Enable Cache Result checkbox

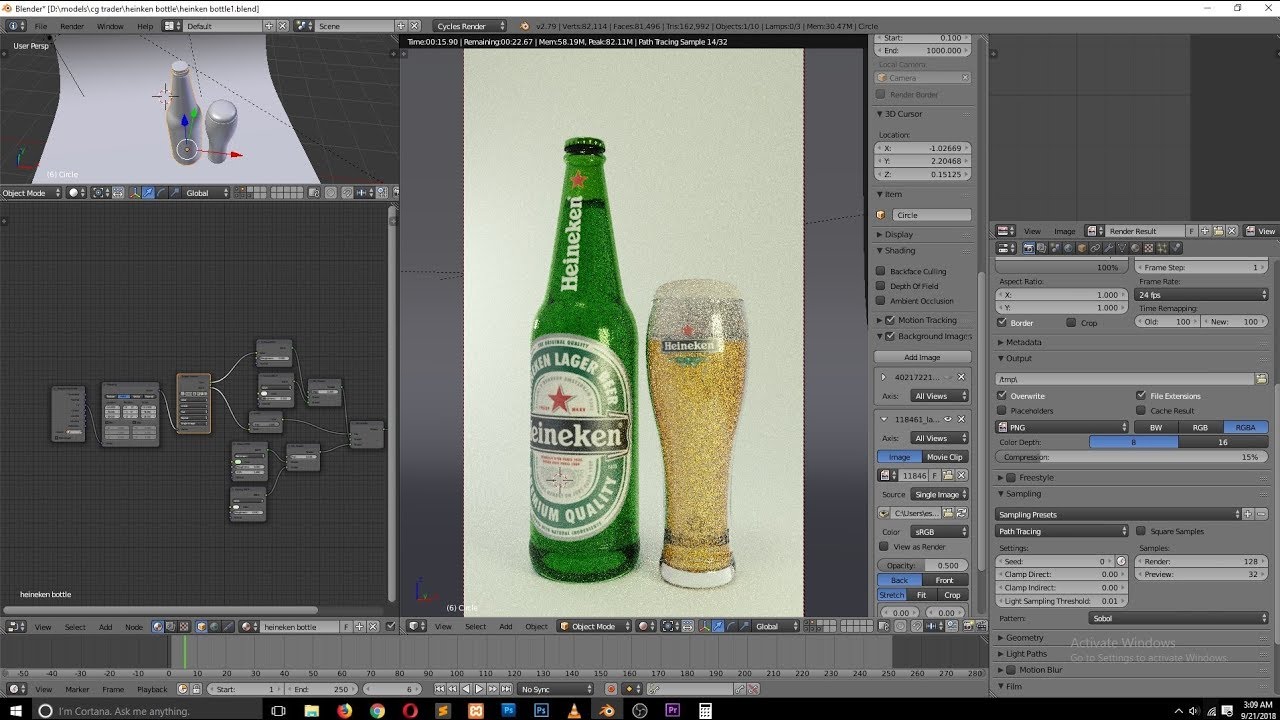click(1141, 411)
